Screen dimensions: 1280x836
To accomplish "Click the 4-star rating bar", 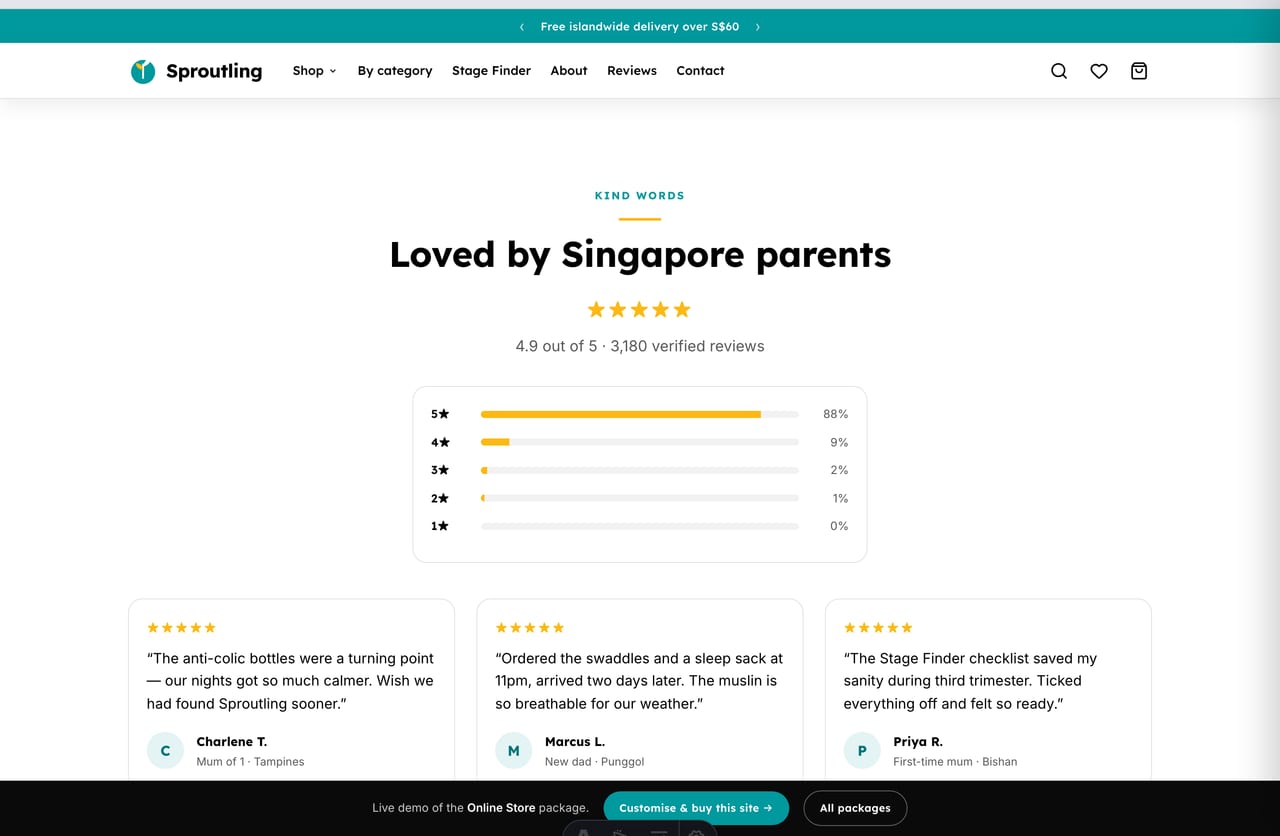I will (639, 442).
